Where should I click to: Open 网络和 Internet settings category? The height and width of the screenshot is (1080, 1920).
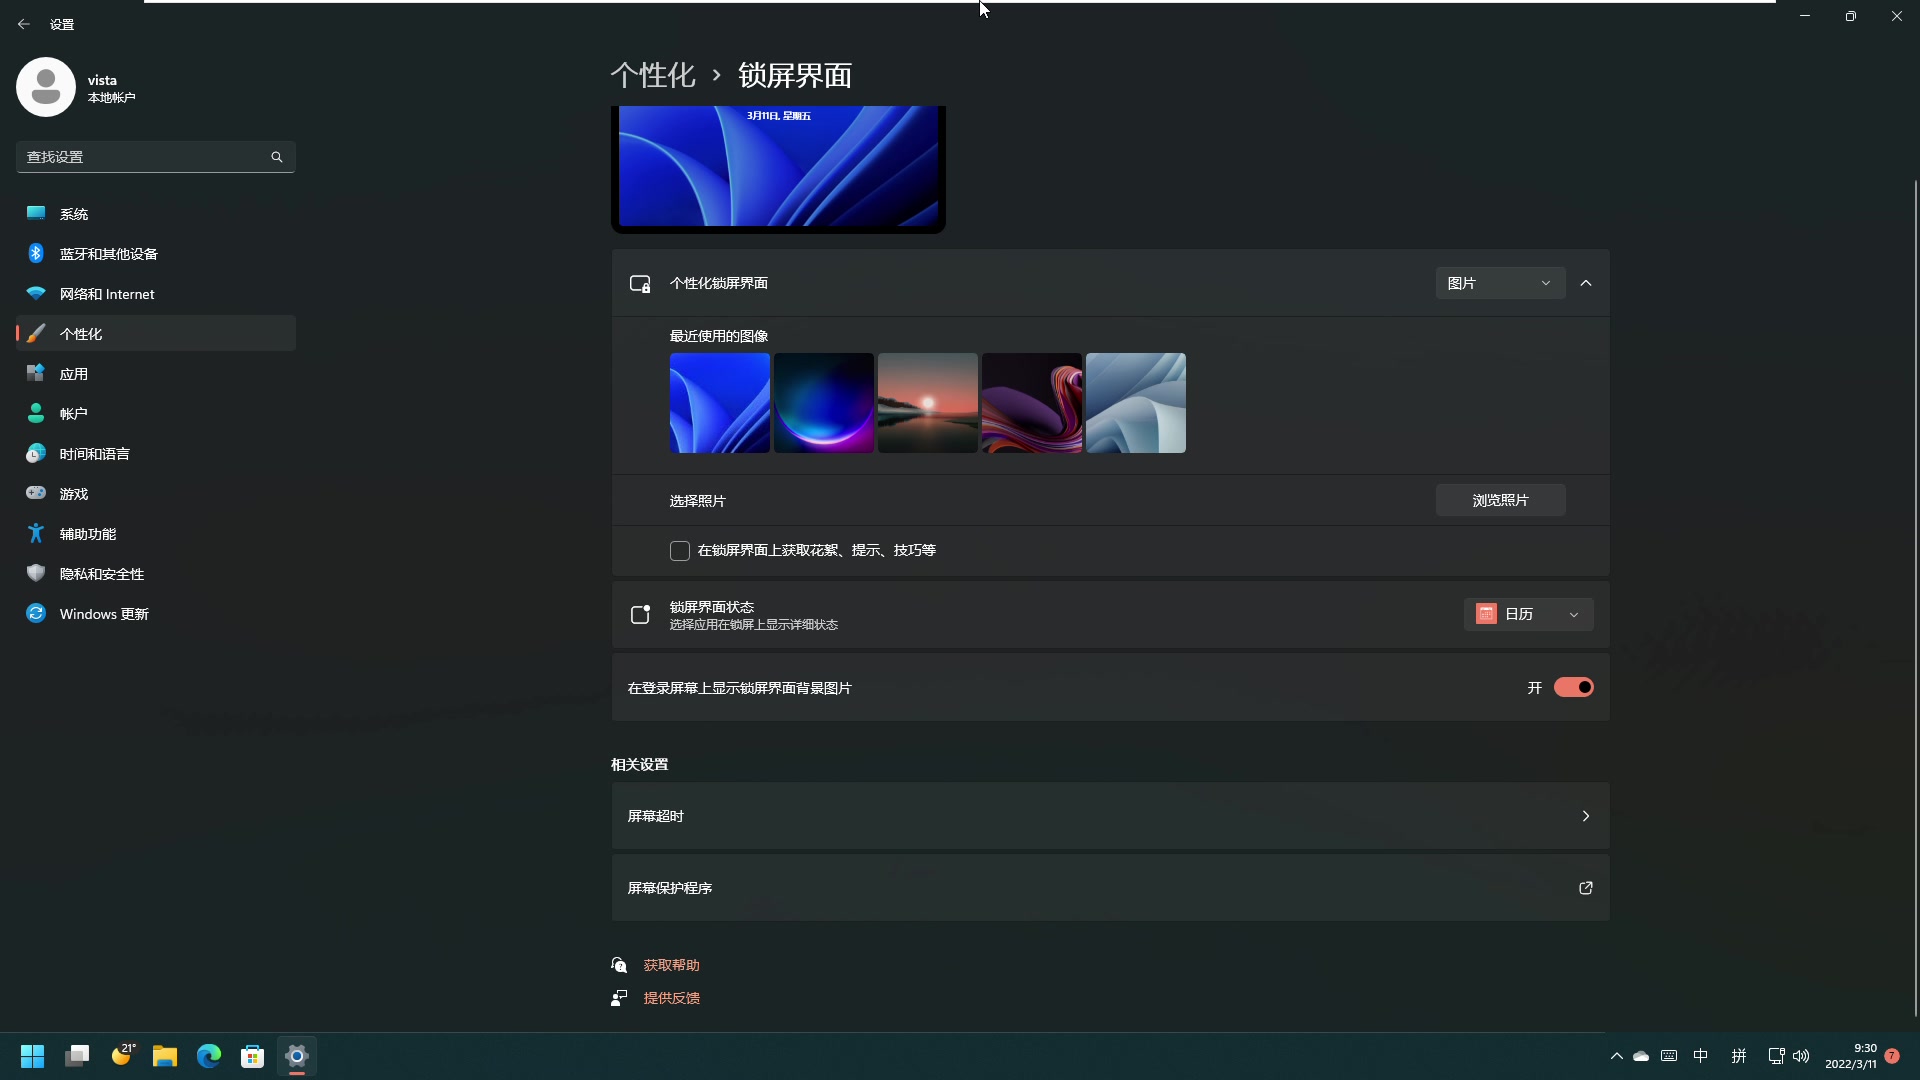click(156, 294)
